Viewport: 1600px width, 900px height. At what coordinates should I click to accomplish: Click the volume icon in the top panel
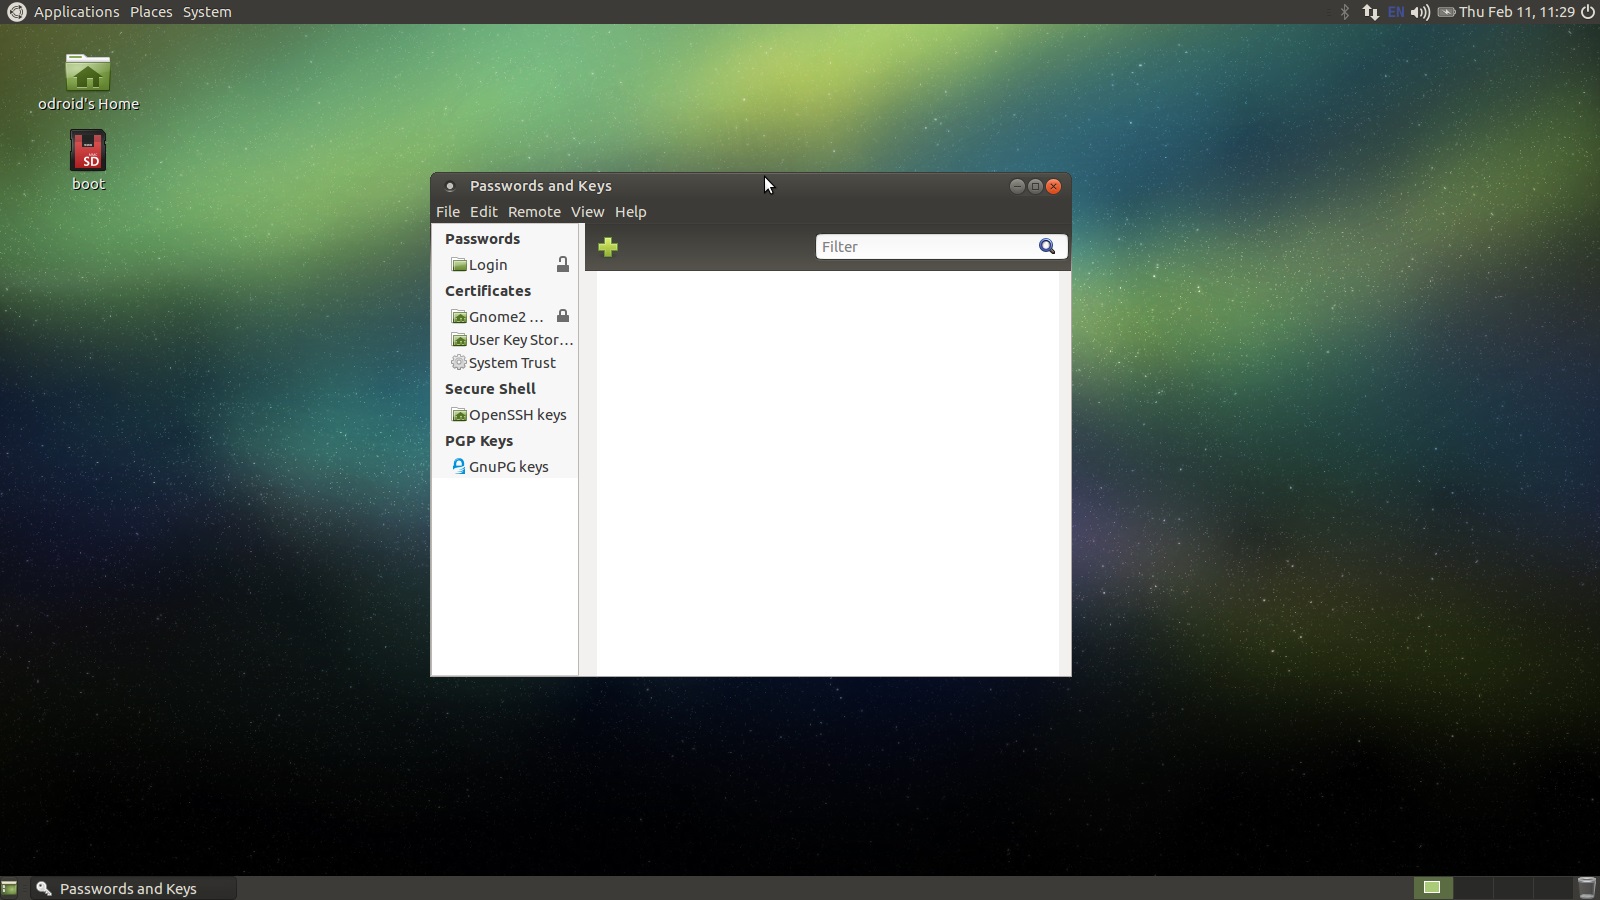click(x=1421, y=12)
